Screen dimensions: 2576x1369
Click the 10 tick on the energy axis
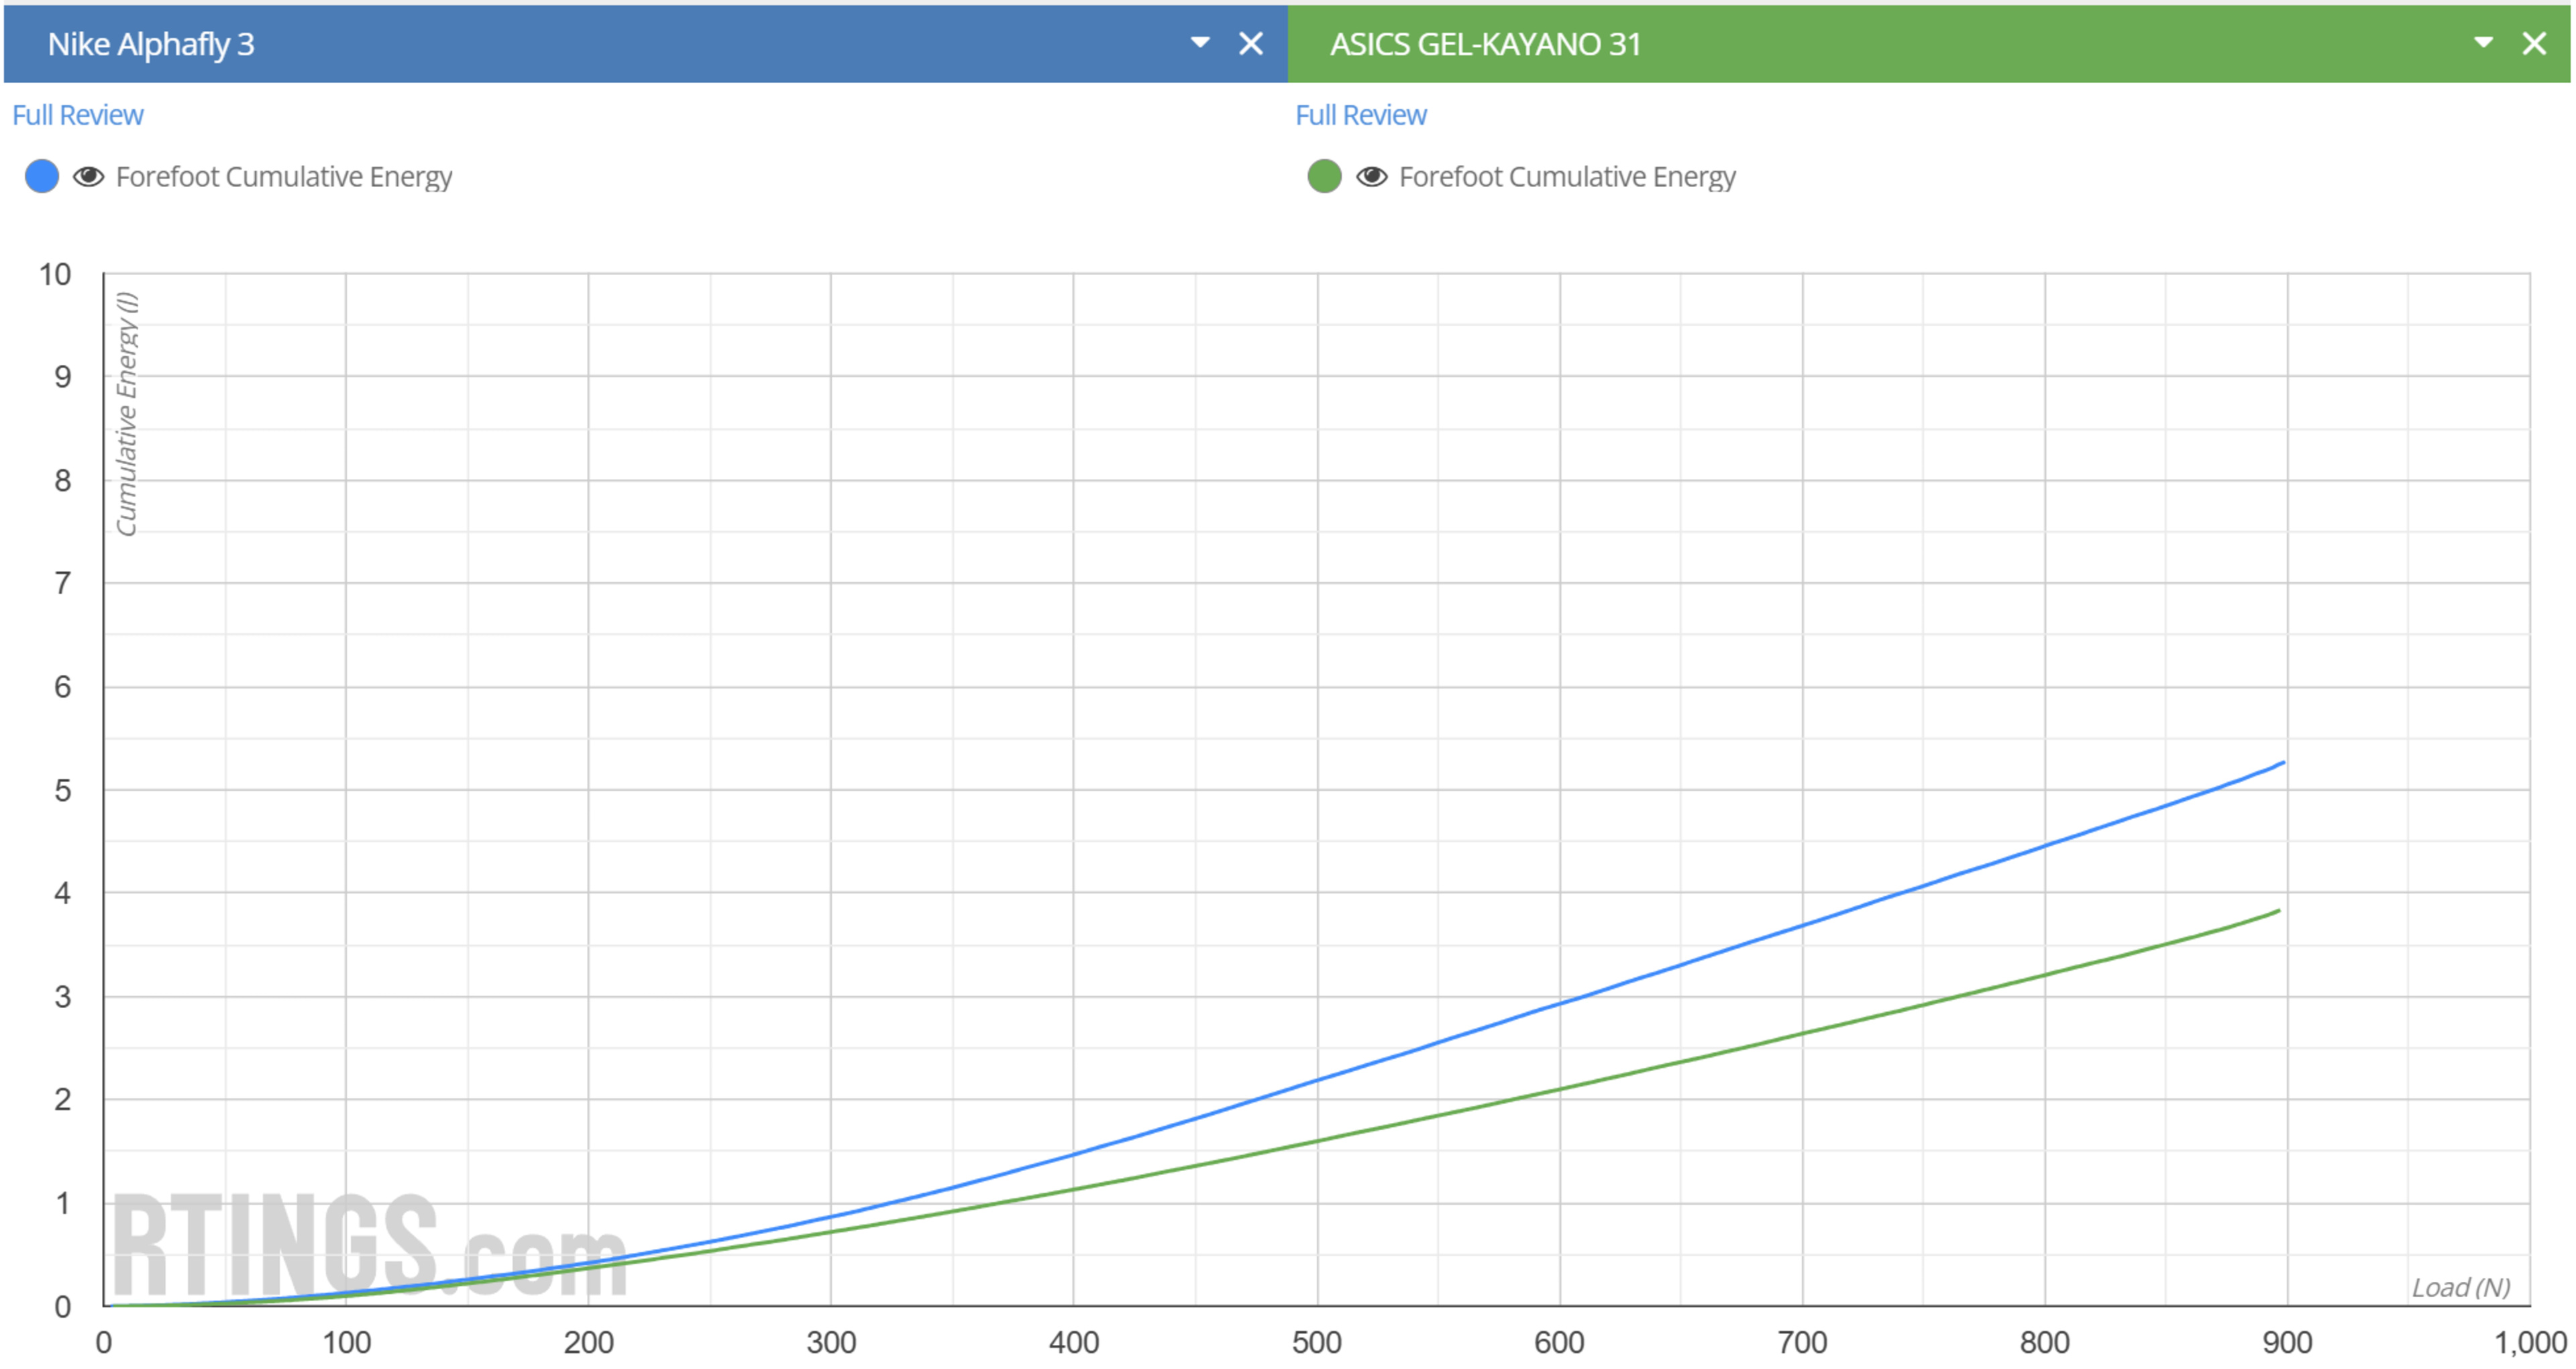coord(55,274)
